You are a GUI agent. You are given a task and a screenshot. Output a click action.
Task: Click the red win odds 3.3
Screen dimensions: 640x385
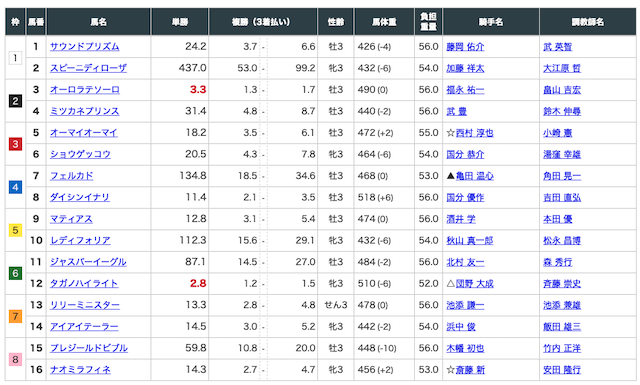(x=198, y=89)
